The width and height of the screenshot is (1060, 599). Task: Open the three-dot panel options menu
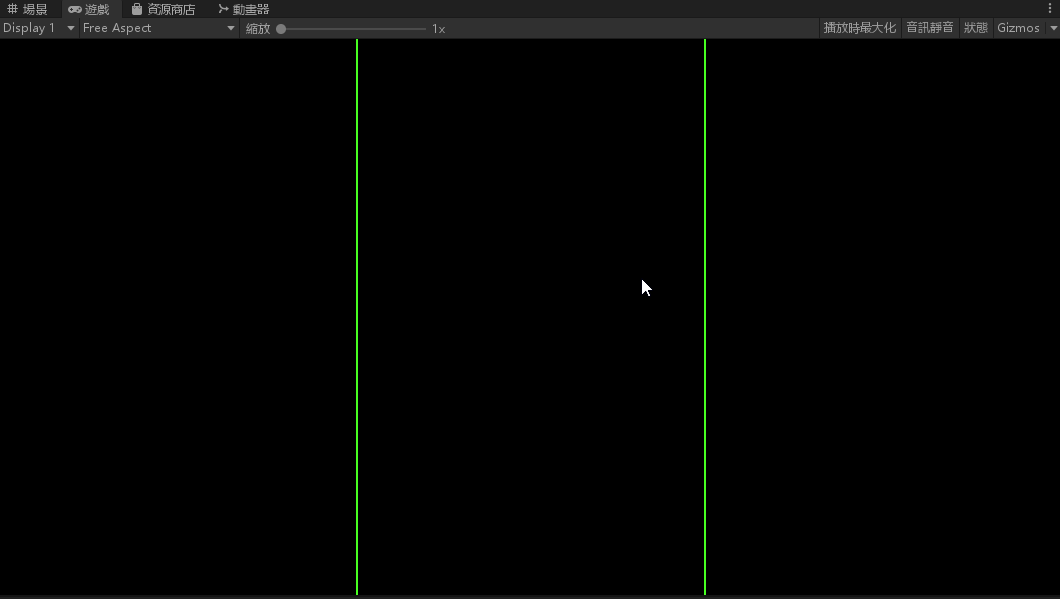click(x=1050, y=9)
